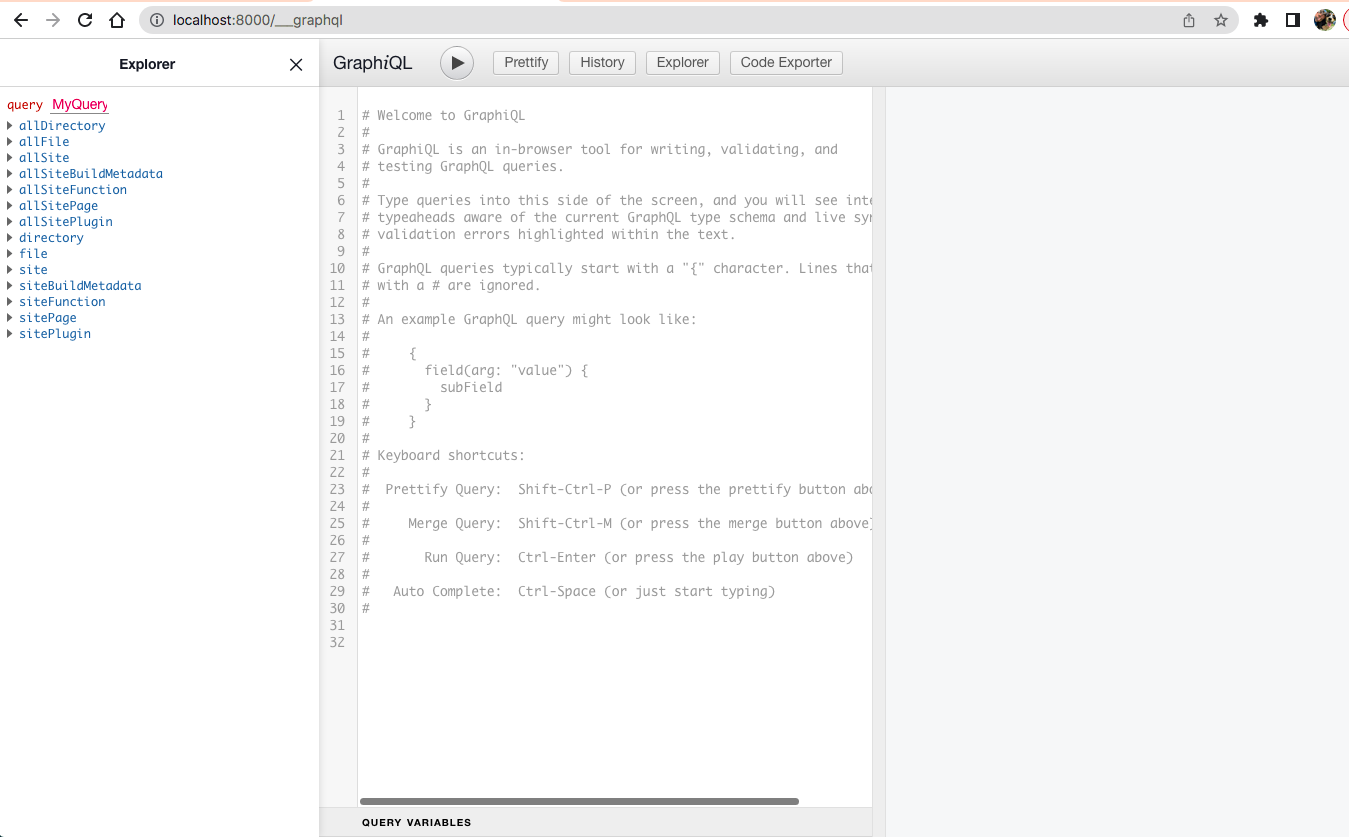
Task: Edit the MyQuery query name
Action: pyautogui.click(x=80, y=105)
